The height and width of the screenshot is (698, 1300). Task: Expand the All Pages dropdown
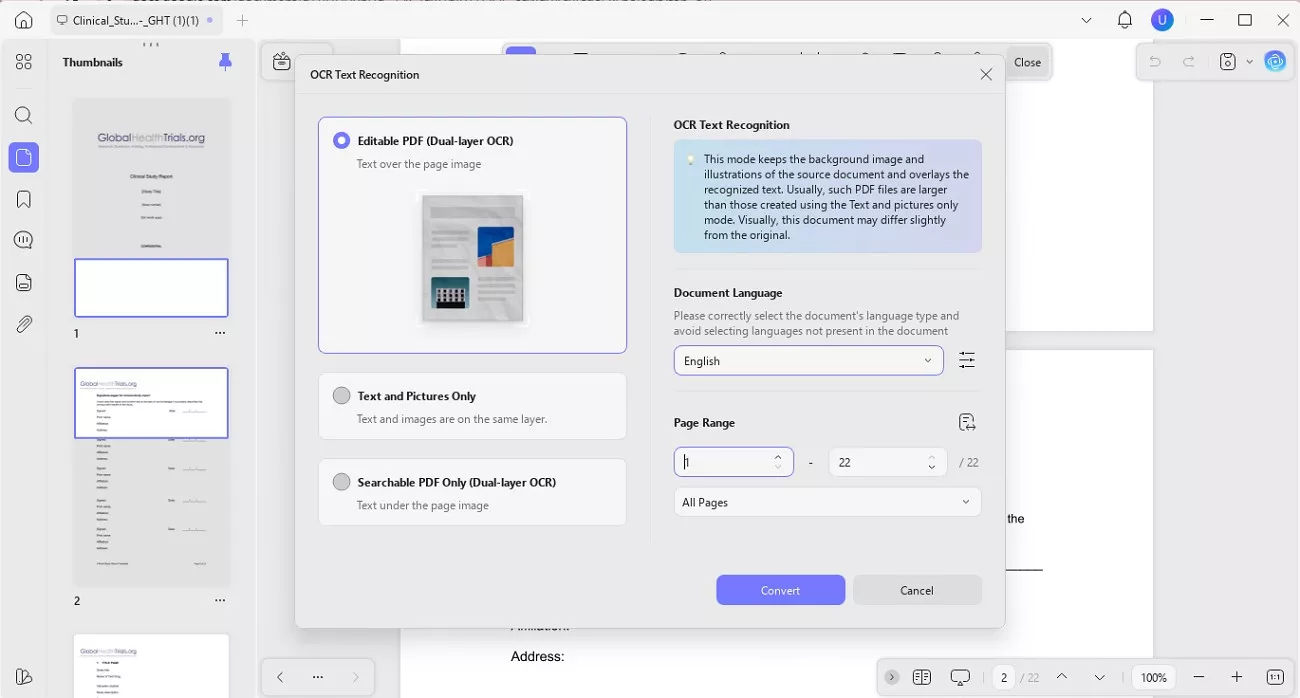pyautogui.click(x=826, y=502)
